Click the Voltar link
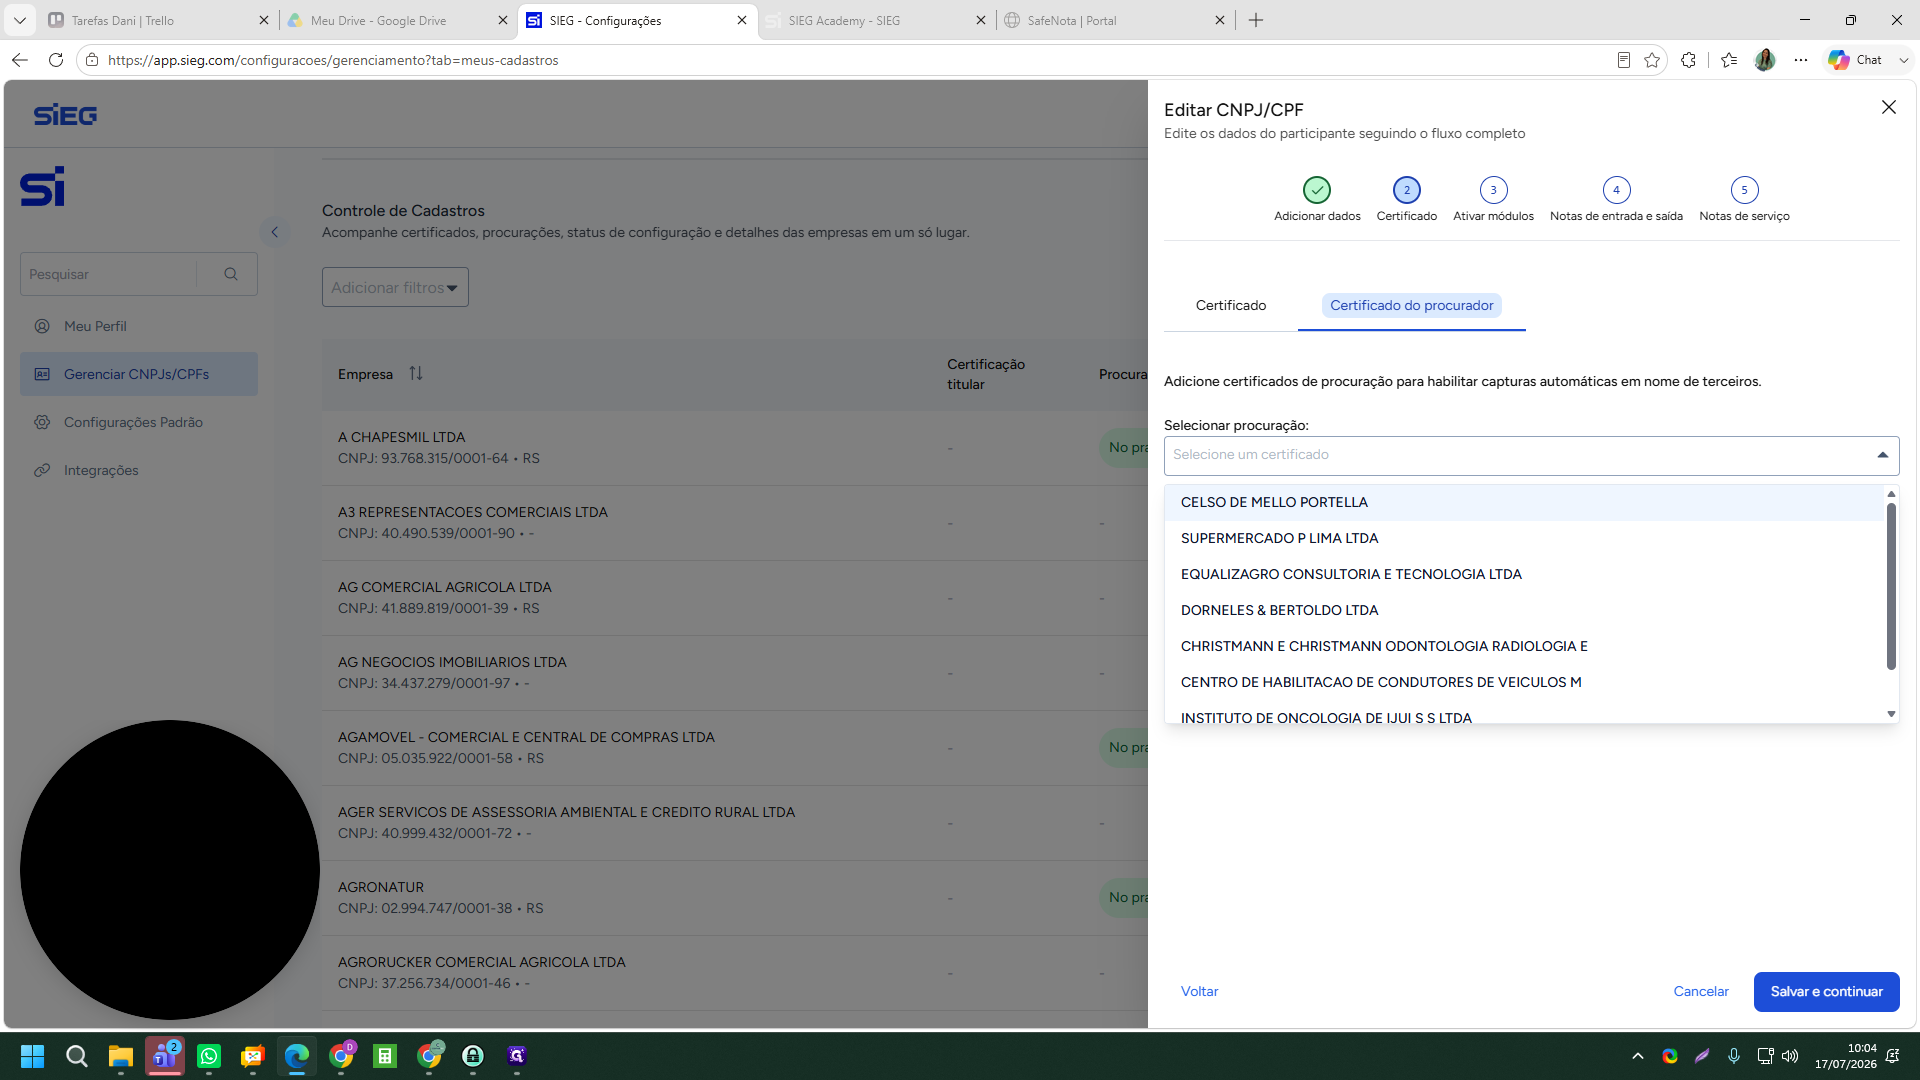1920x1080 pixels. 1199,991
